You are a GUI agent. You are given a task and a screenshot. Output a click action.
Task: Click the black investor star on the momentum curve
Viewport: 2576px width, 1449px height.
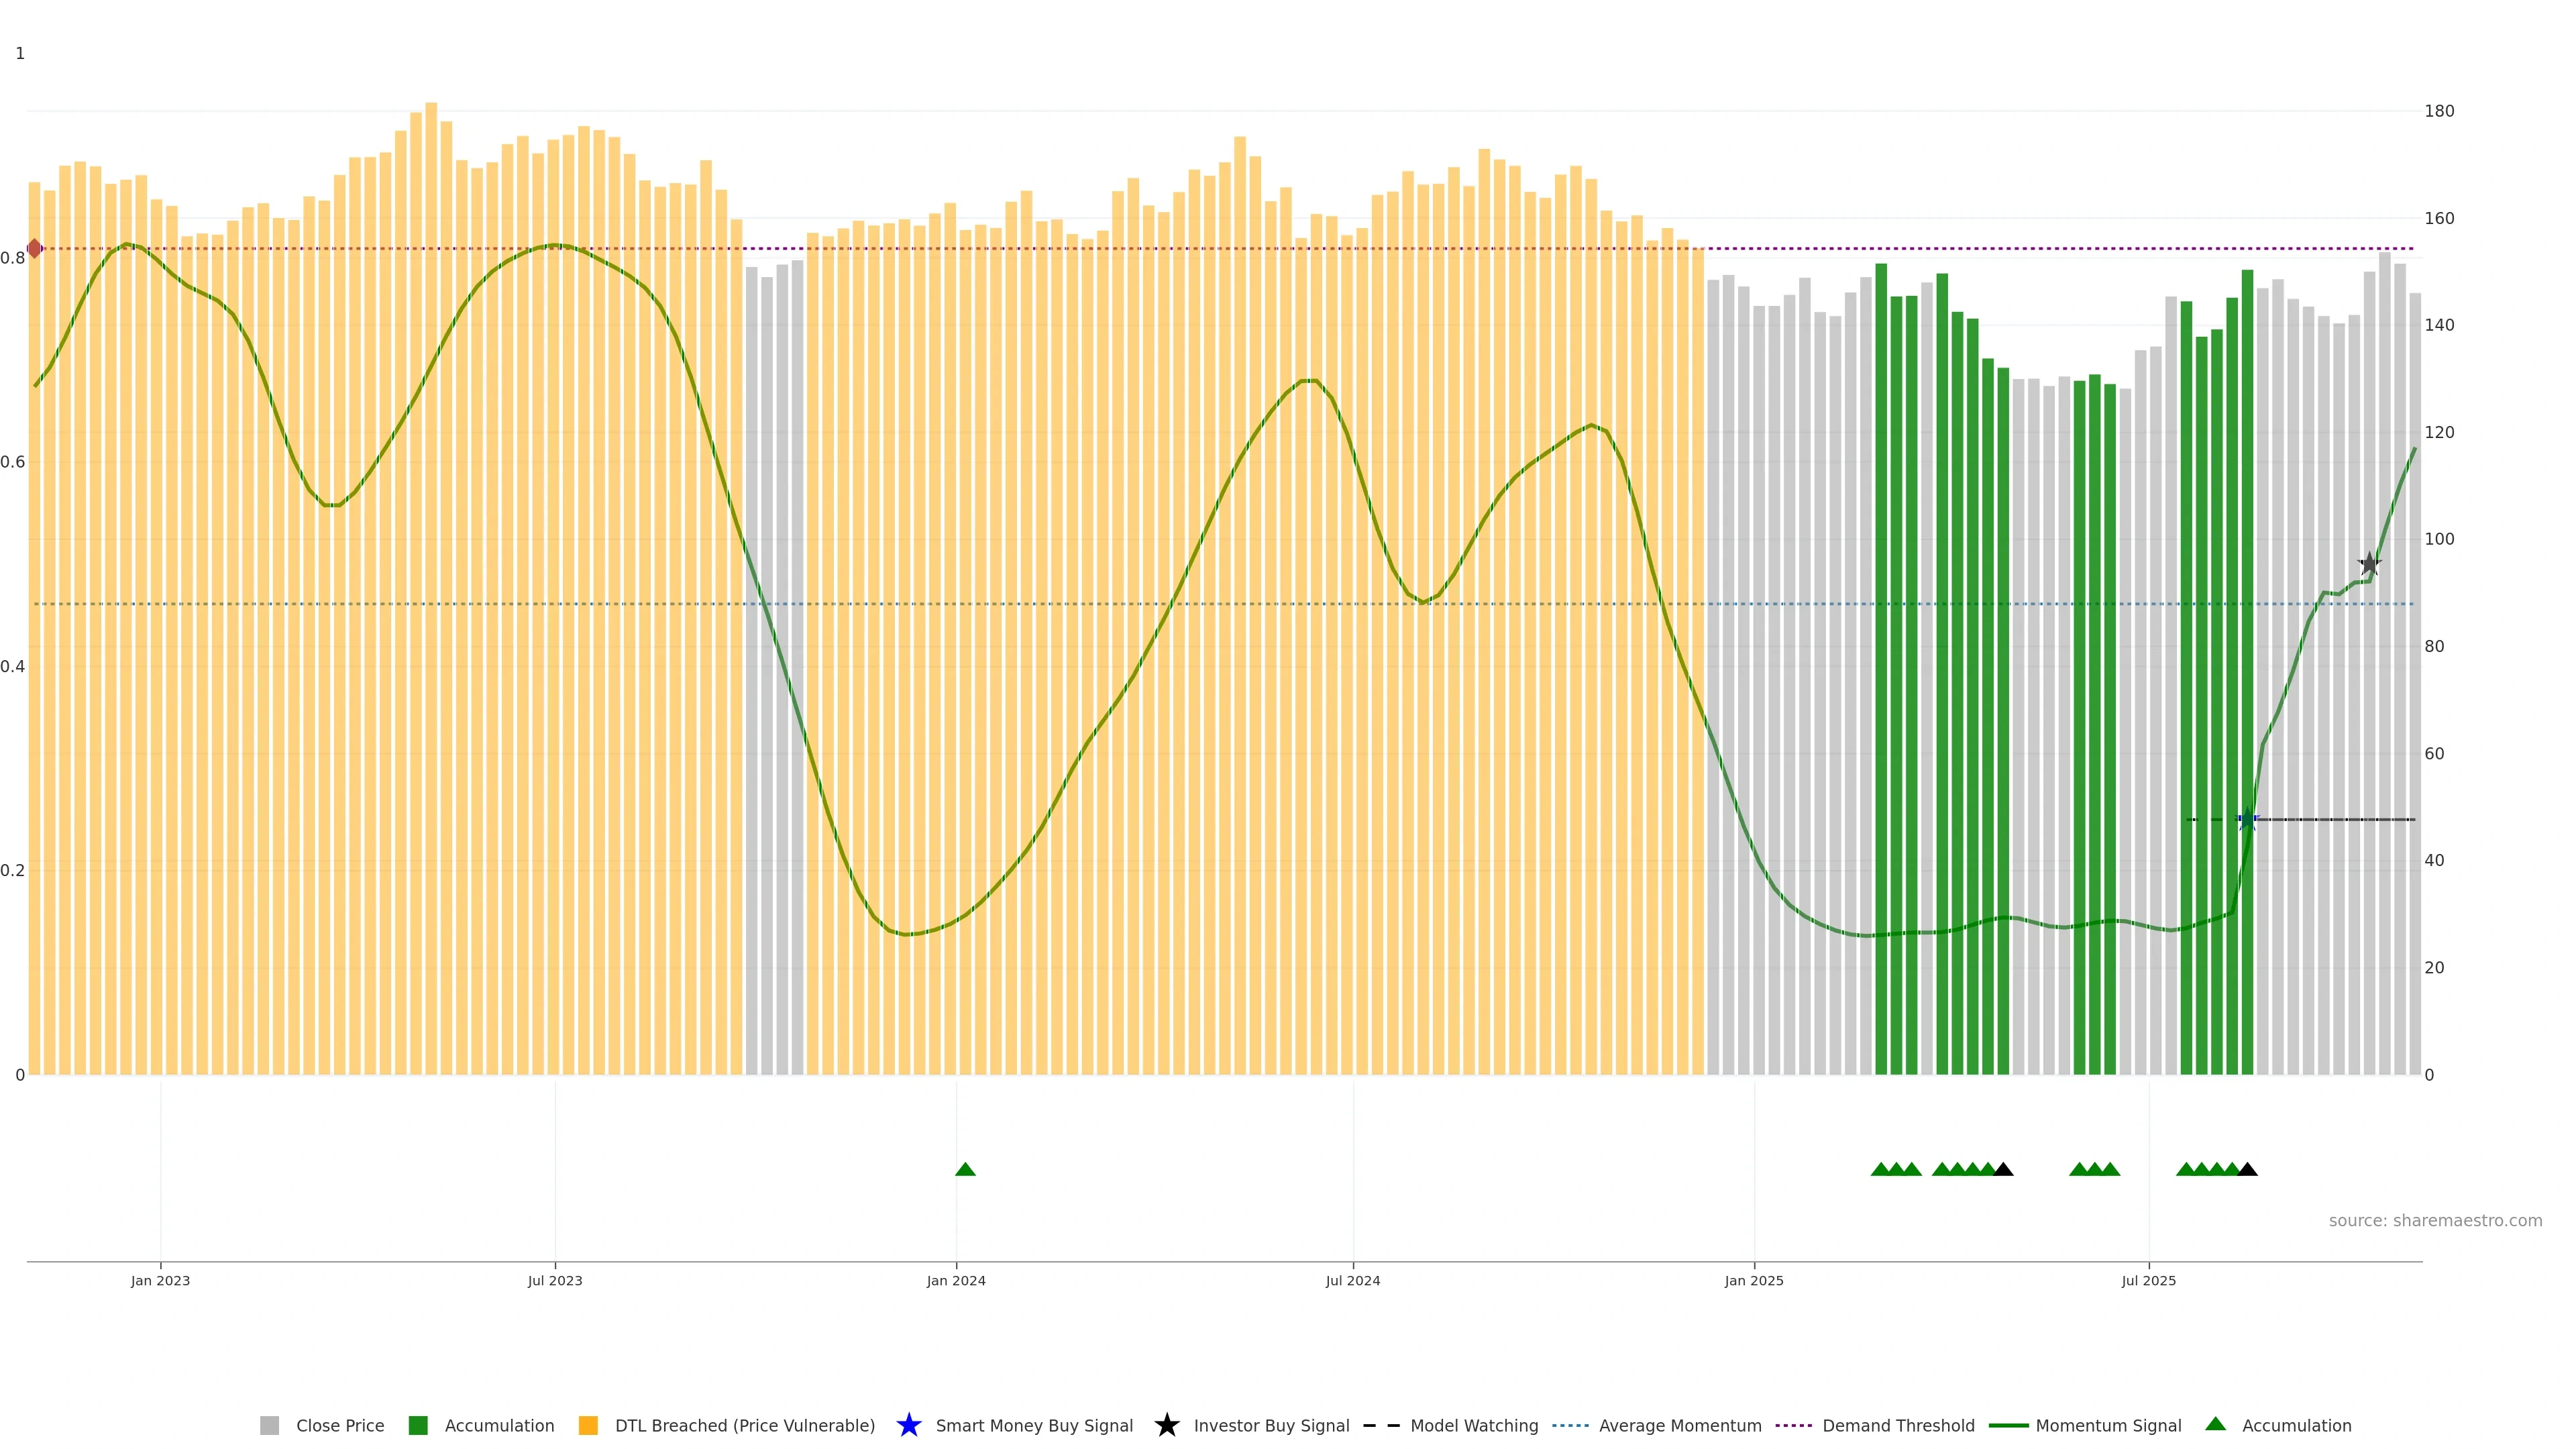click(x=2369, y=564)
